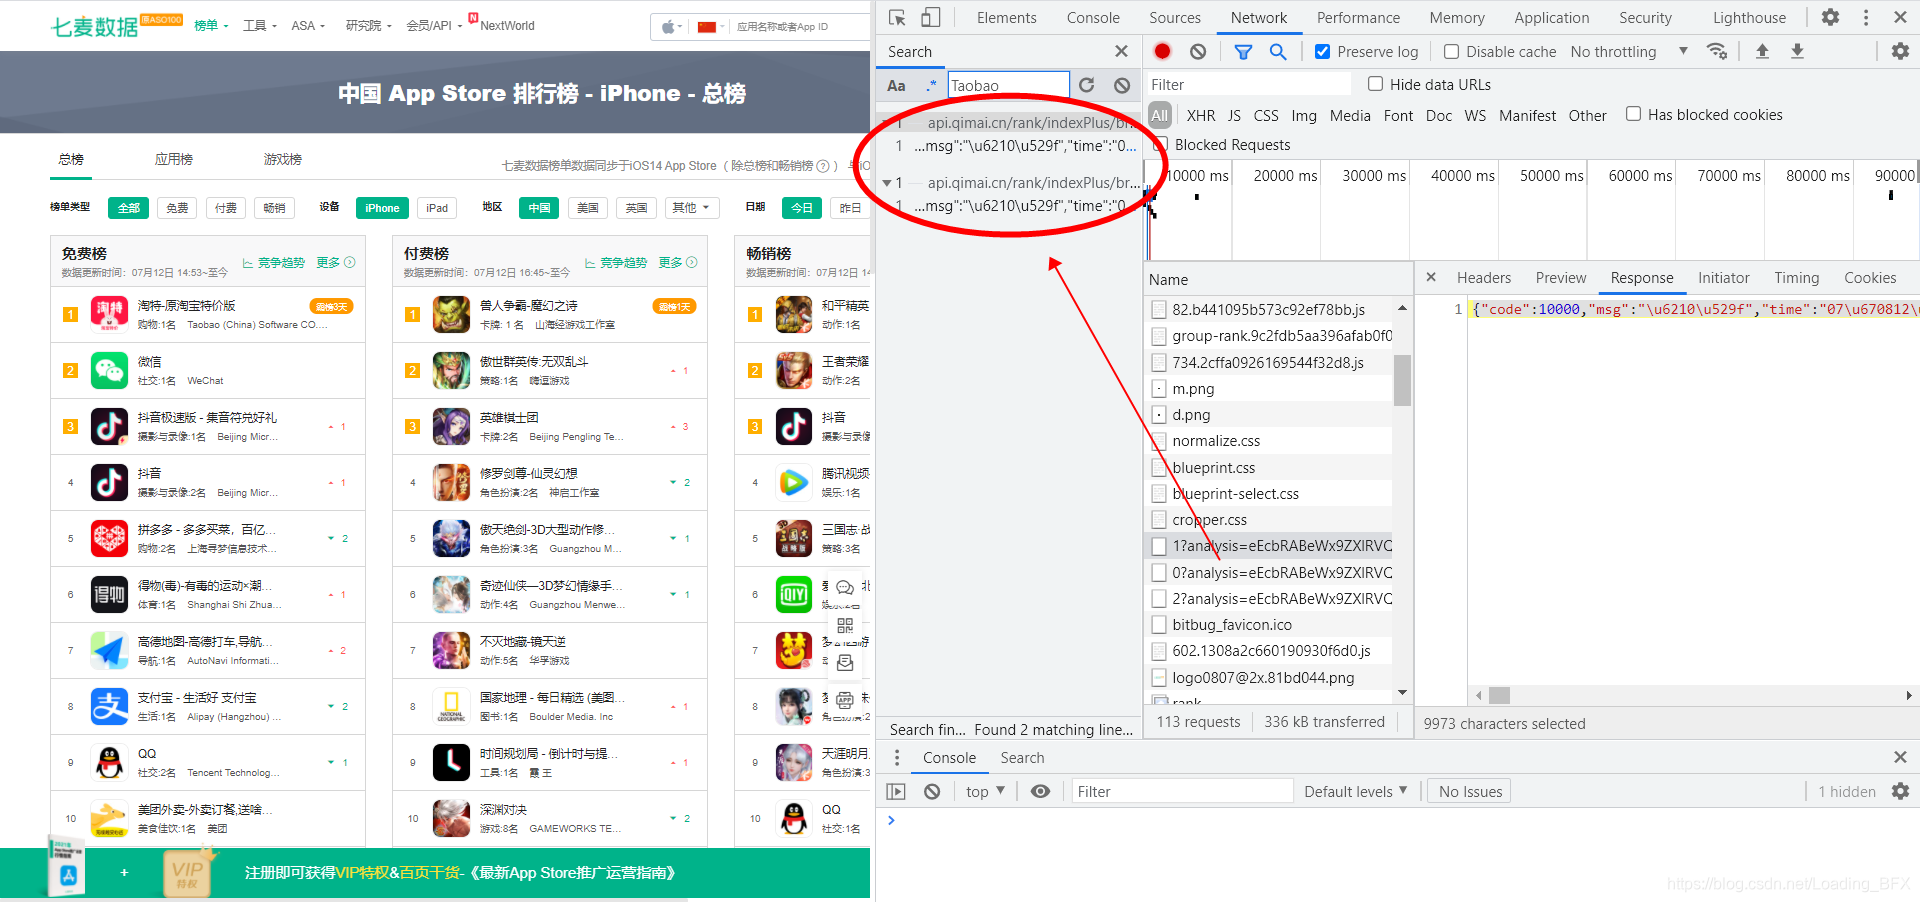Select the 昨日 date filter
Viewport: 1920px width, 902px height.
click(x=850, y=208)
